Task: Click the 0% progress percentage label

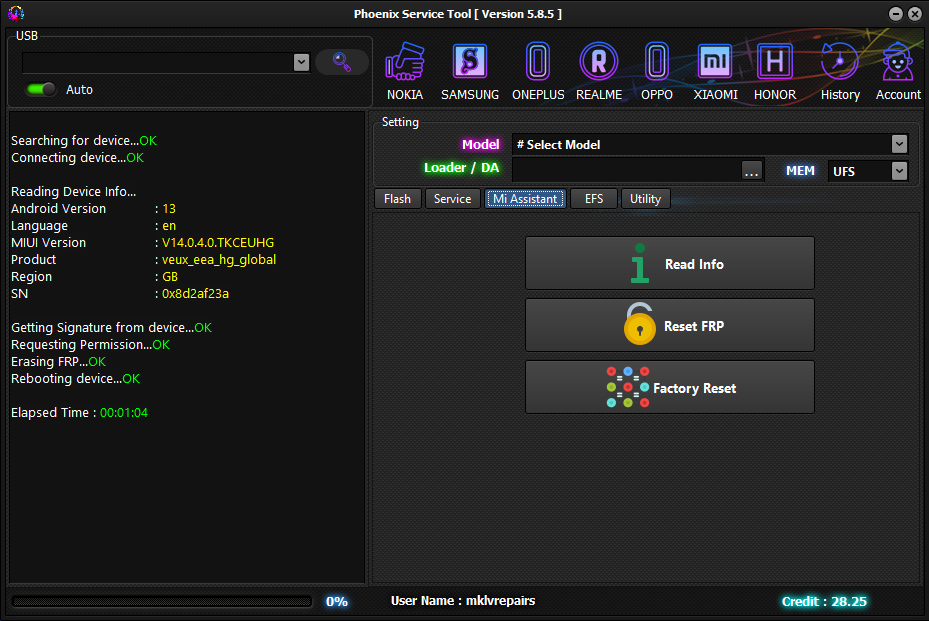Action: click(x=337, y=601)
